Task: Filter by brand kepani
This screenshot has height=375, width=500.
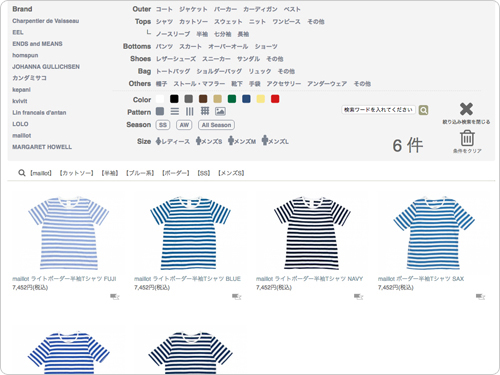Action: pyautogui.click(x=21, y=90)
